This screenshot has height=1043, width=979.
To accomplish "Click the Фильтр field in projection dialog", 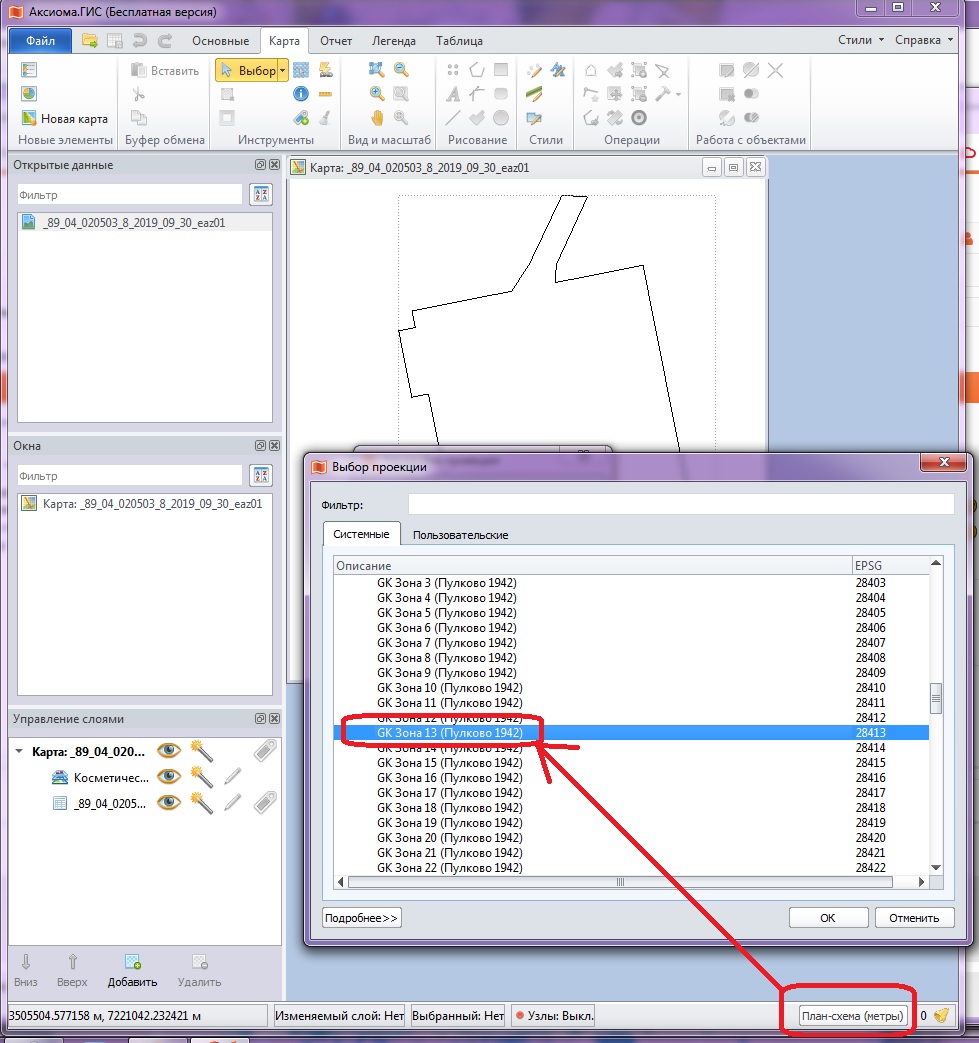I will coord(680,505).
